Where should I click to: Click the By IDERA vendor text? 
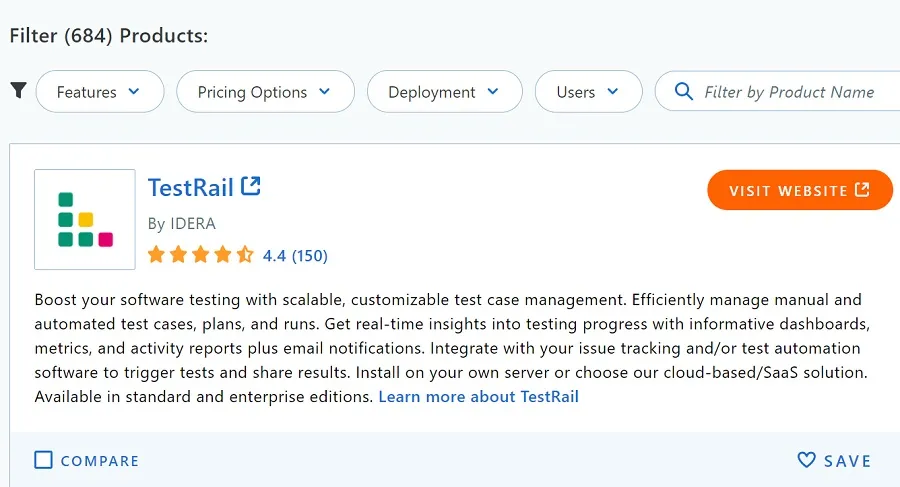pyautogui.click(x=182, y=223)
